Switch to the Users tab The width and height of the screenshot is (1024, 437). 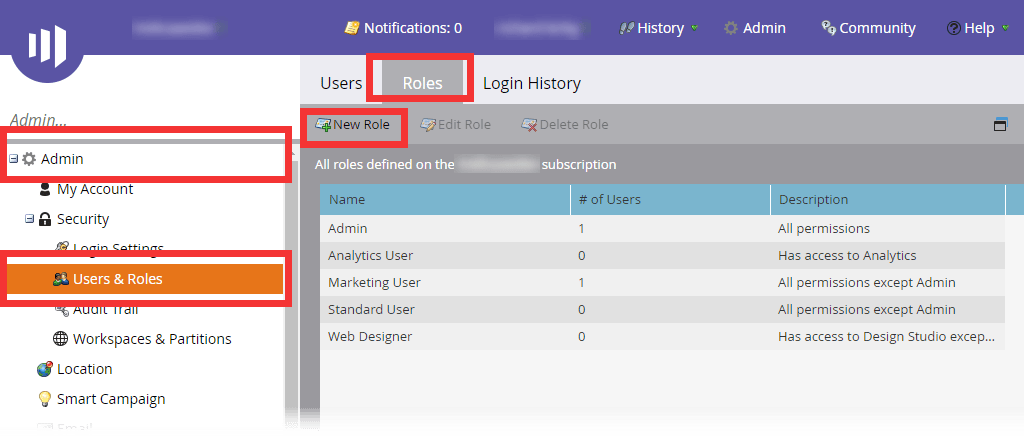[x=341, y=83]
